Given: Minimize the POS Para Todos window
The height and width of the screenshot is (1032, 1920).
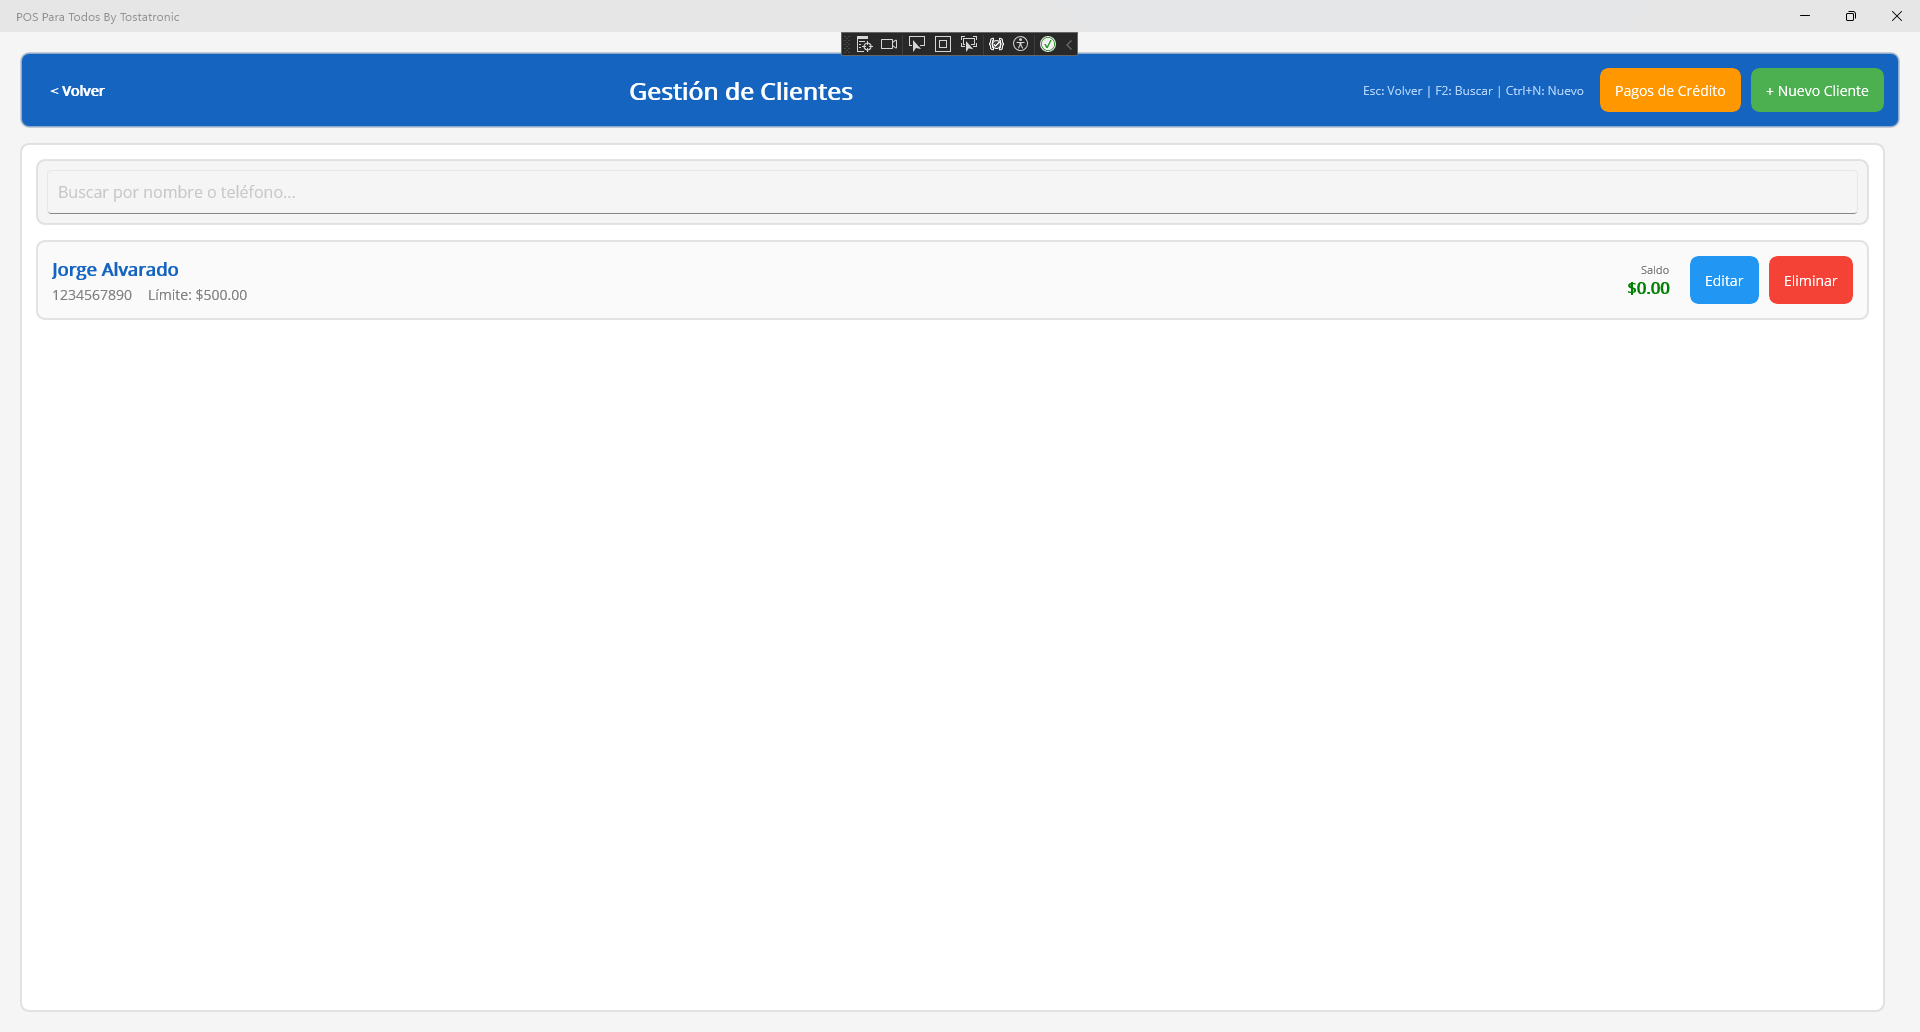Looking at the screenshot, I should coord(1805,16).
